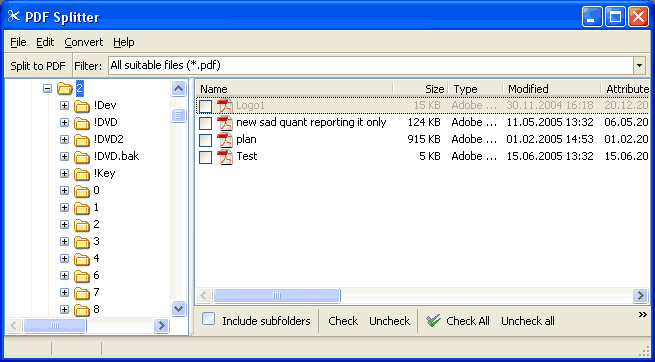The image size is (655, 362).
Task: Tick checkbox for new sad quant reporting file
Action: [x=206, y=123]
